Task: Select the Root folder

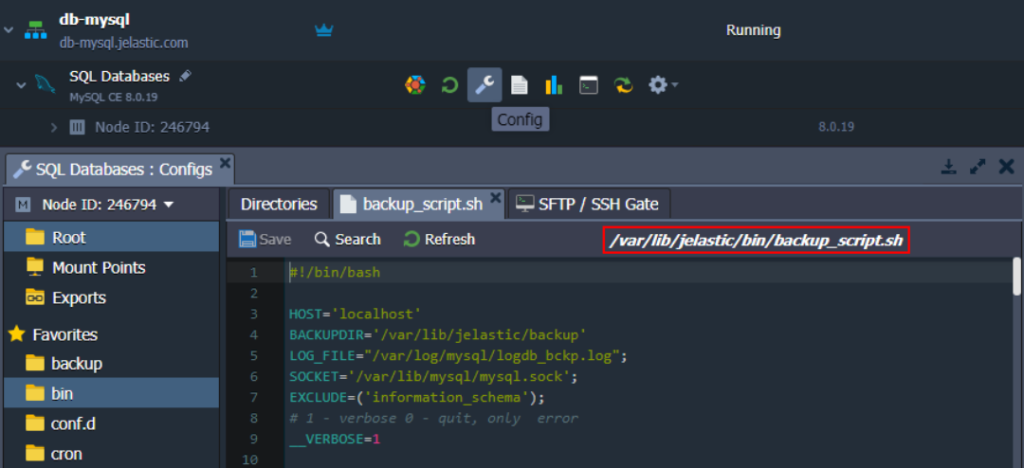Action: point(111,238)
